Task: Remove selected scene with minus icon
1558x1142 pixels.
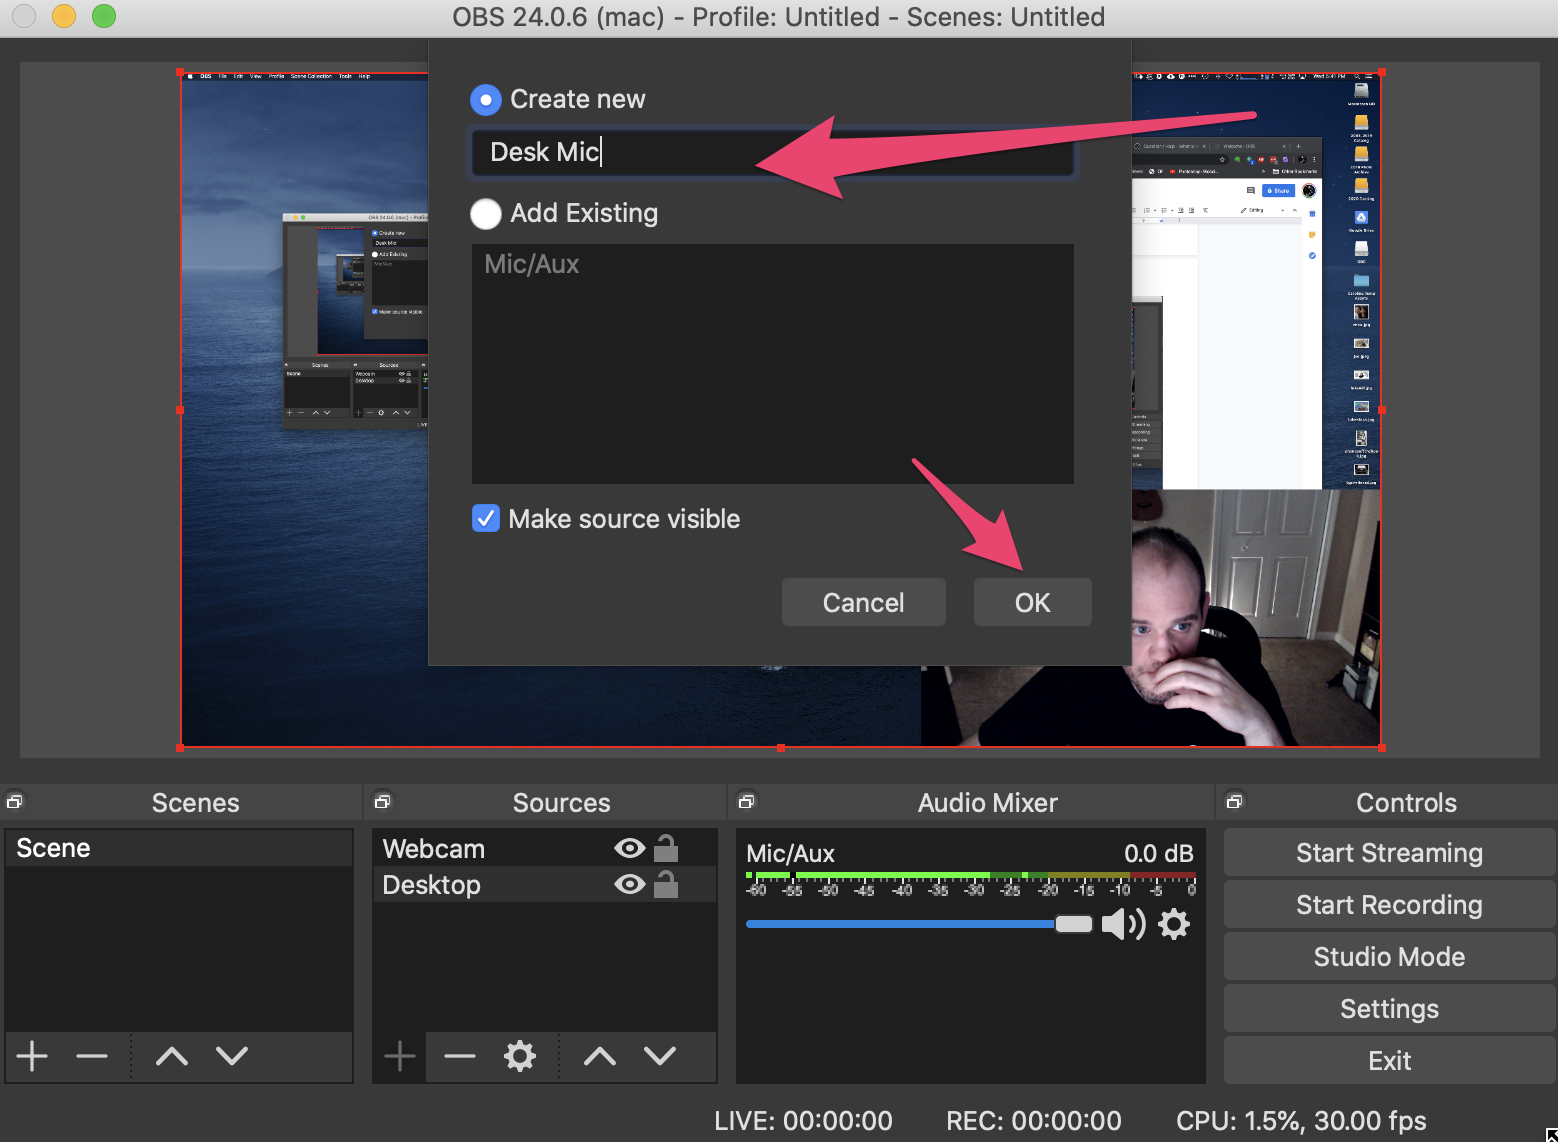Action: click(x=92, y=1056)
